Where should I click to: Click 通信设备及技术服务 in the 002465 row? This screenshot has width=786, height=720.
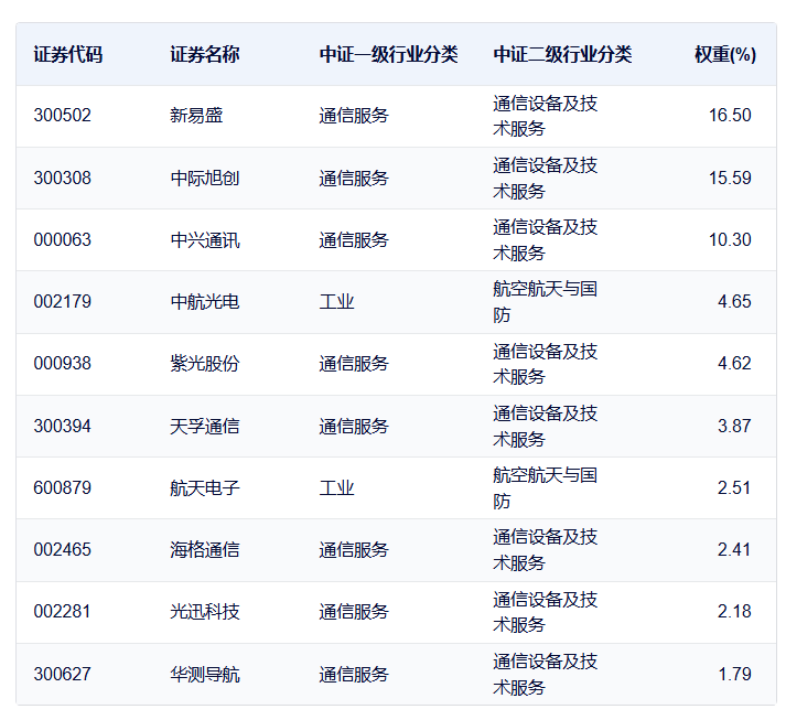[x=545, y=550]
